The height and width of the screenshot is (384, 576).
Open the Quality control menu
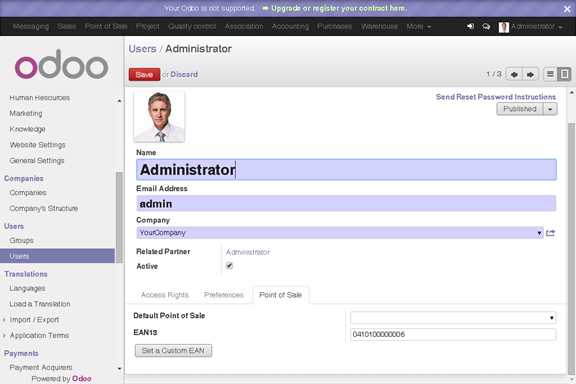pos(192,26)
